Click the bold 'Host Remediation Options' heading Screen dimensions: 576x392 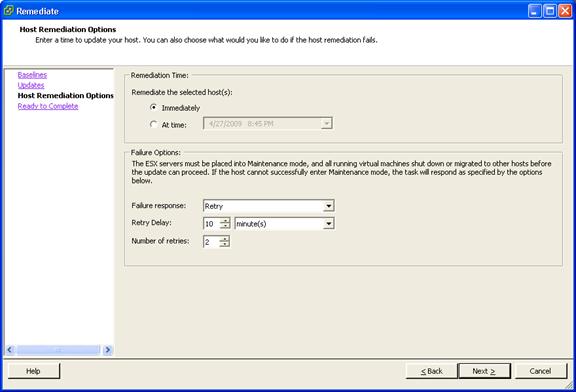[68, 29]
